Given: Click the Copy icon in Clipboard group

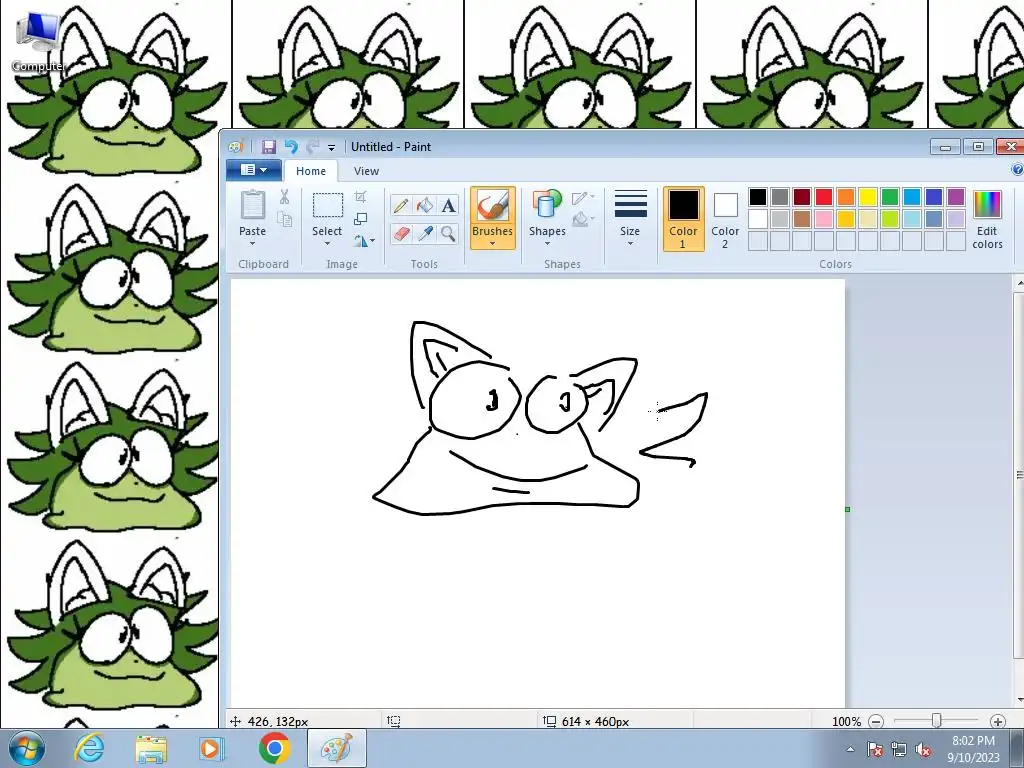Looking at the screenshot, I should (x=284, y=219).
